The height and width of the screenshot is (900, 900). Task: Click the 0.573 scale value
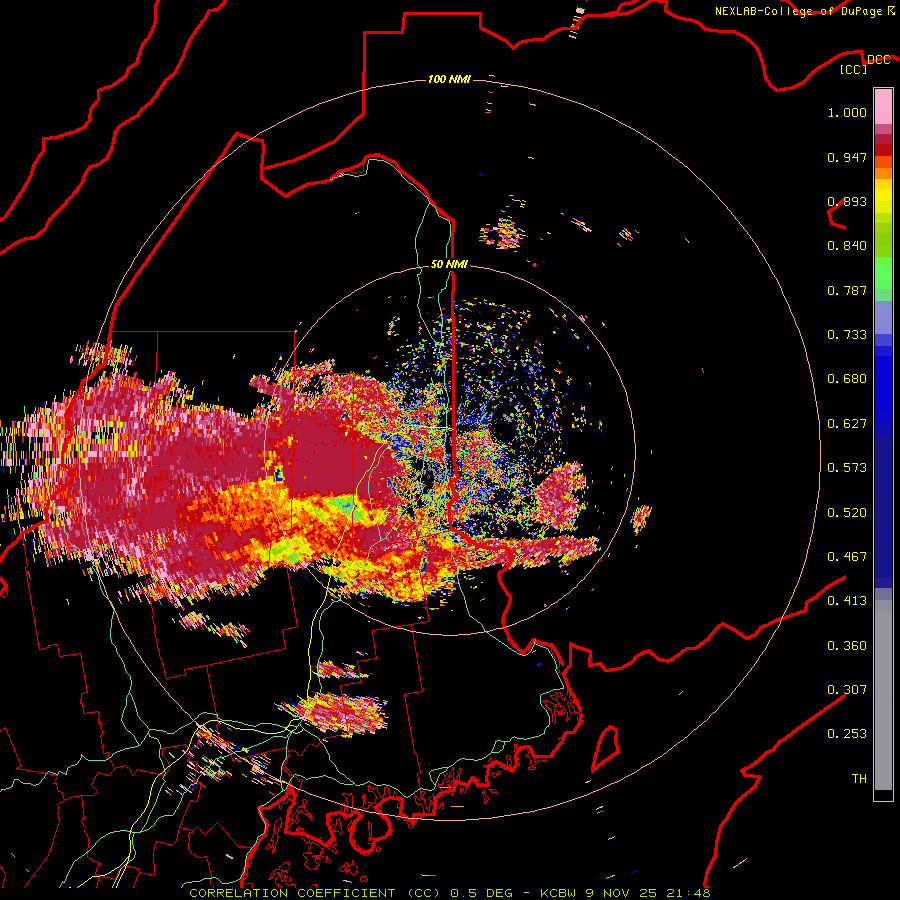(847, 468)
